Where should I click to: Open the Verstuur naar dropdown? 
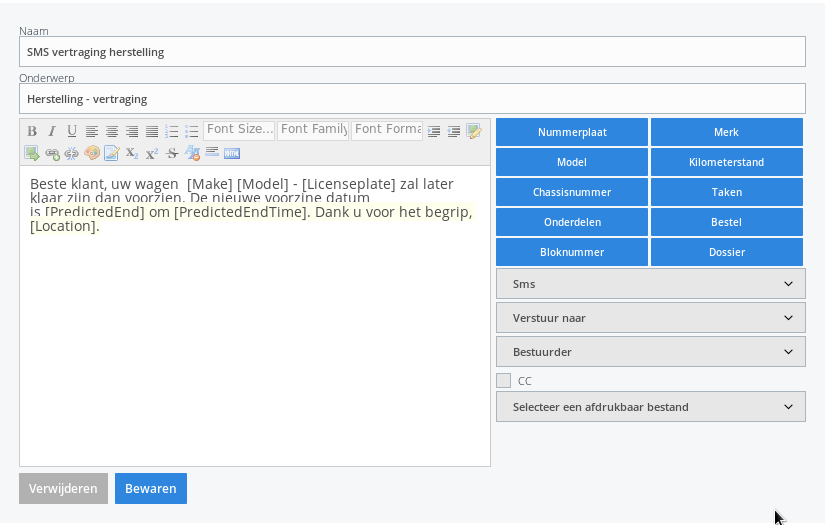651,318
